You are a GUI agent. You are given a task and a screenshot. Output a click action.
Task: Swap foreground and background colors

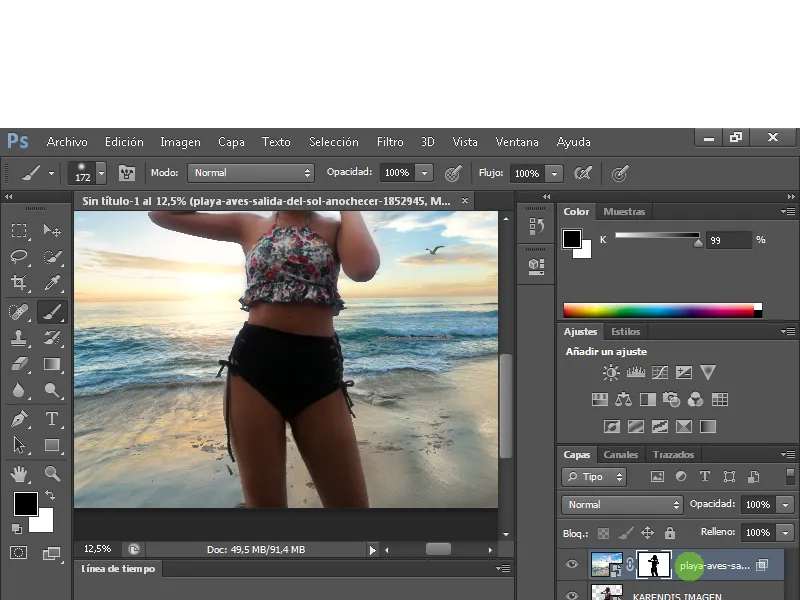tap(50, 494)
